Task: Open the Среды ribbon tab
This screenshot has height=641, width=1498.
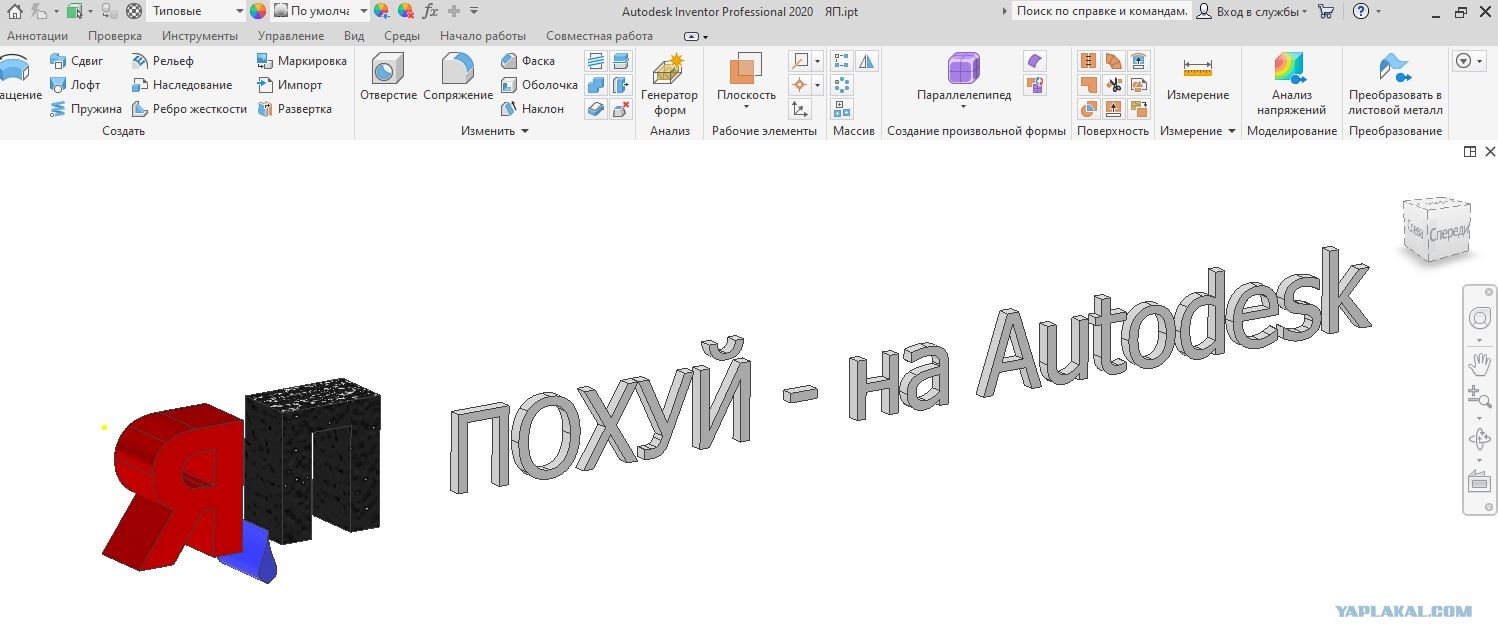Action: (x=402, y=36)
